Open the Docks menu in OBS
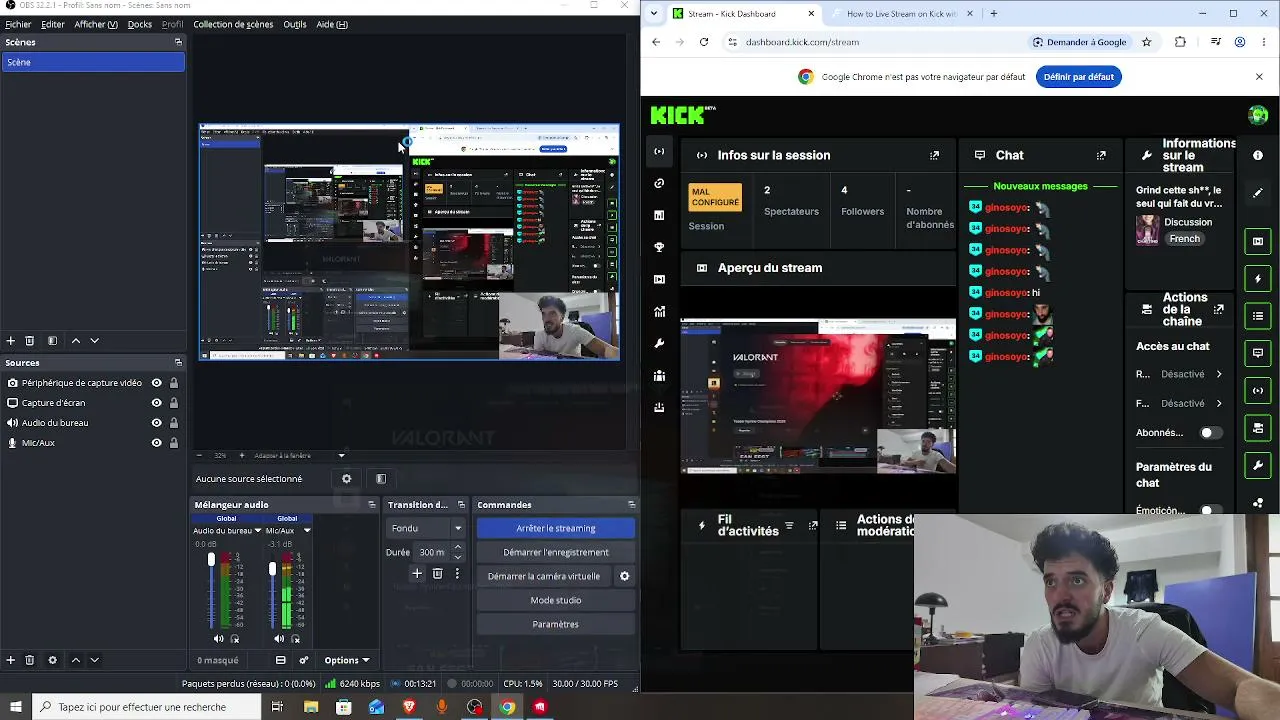This screenshot has width=1280, height=720. pos(140,24)
